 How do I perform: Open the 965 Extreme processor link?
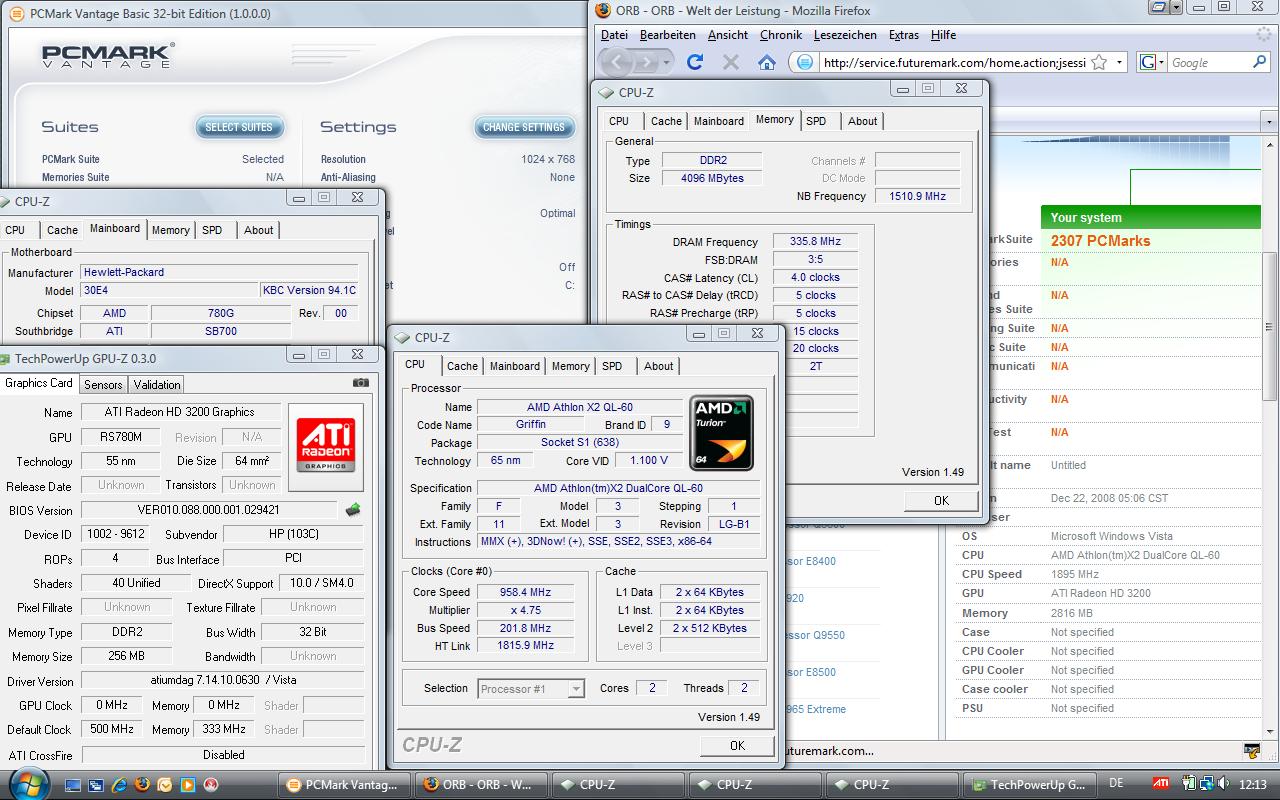817,709
